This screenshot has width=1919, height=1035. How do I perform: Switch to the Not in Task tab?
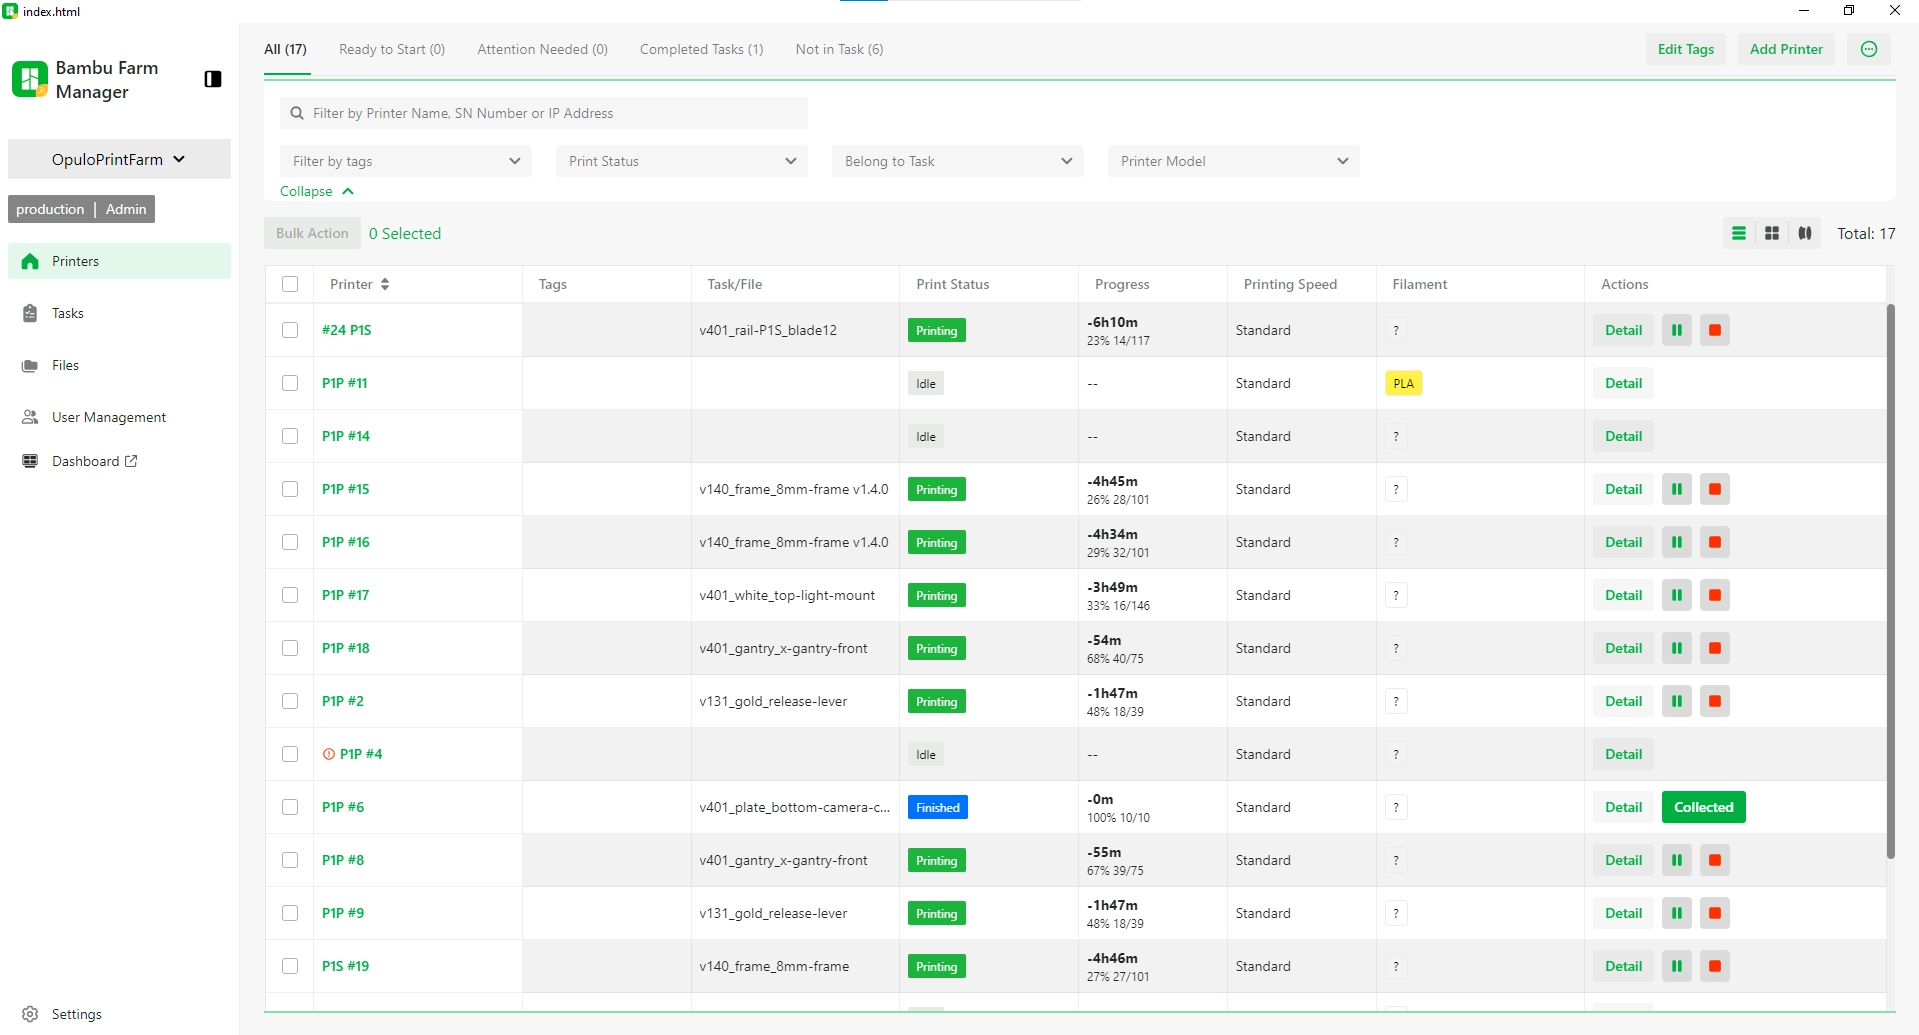[x=839, y=49]
